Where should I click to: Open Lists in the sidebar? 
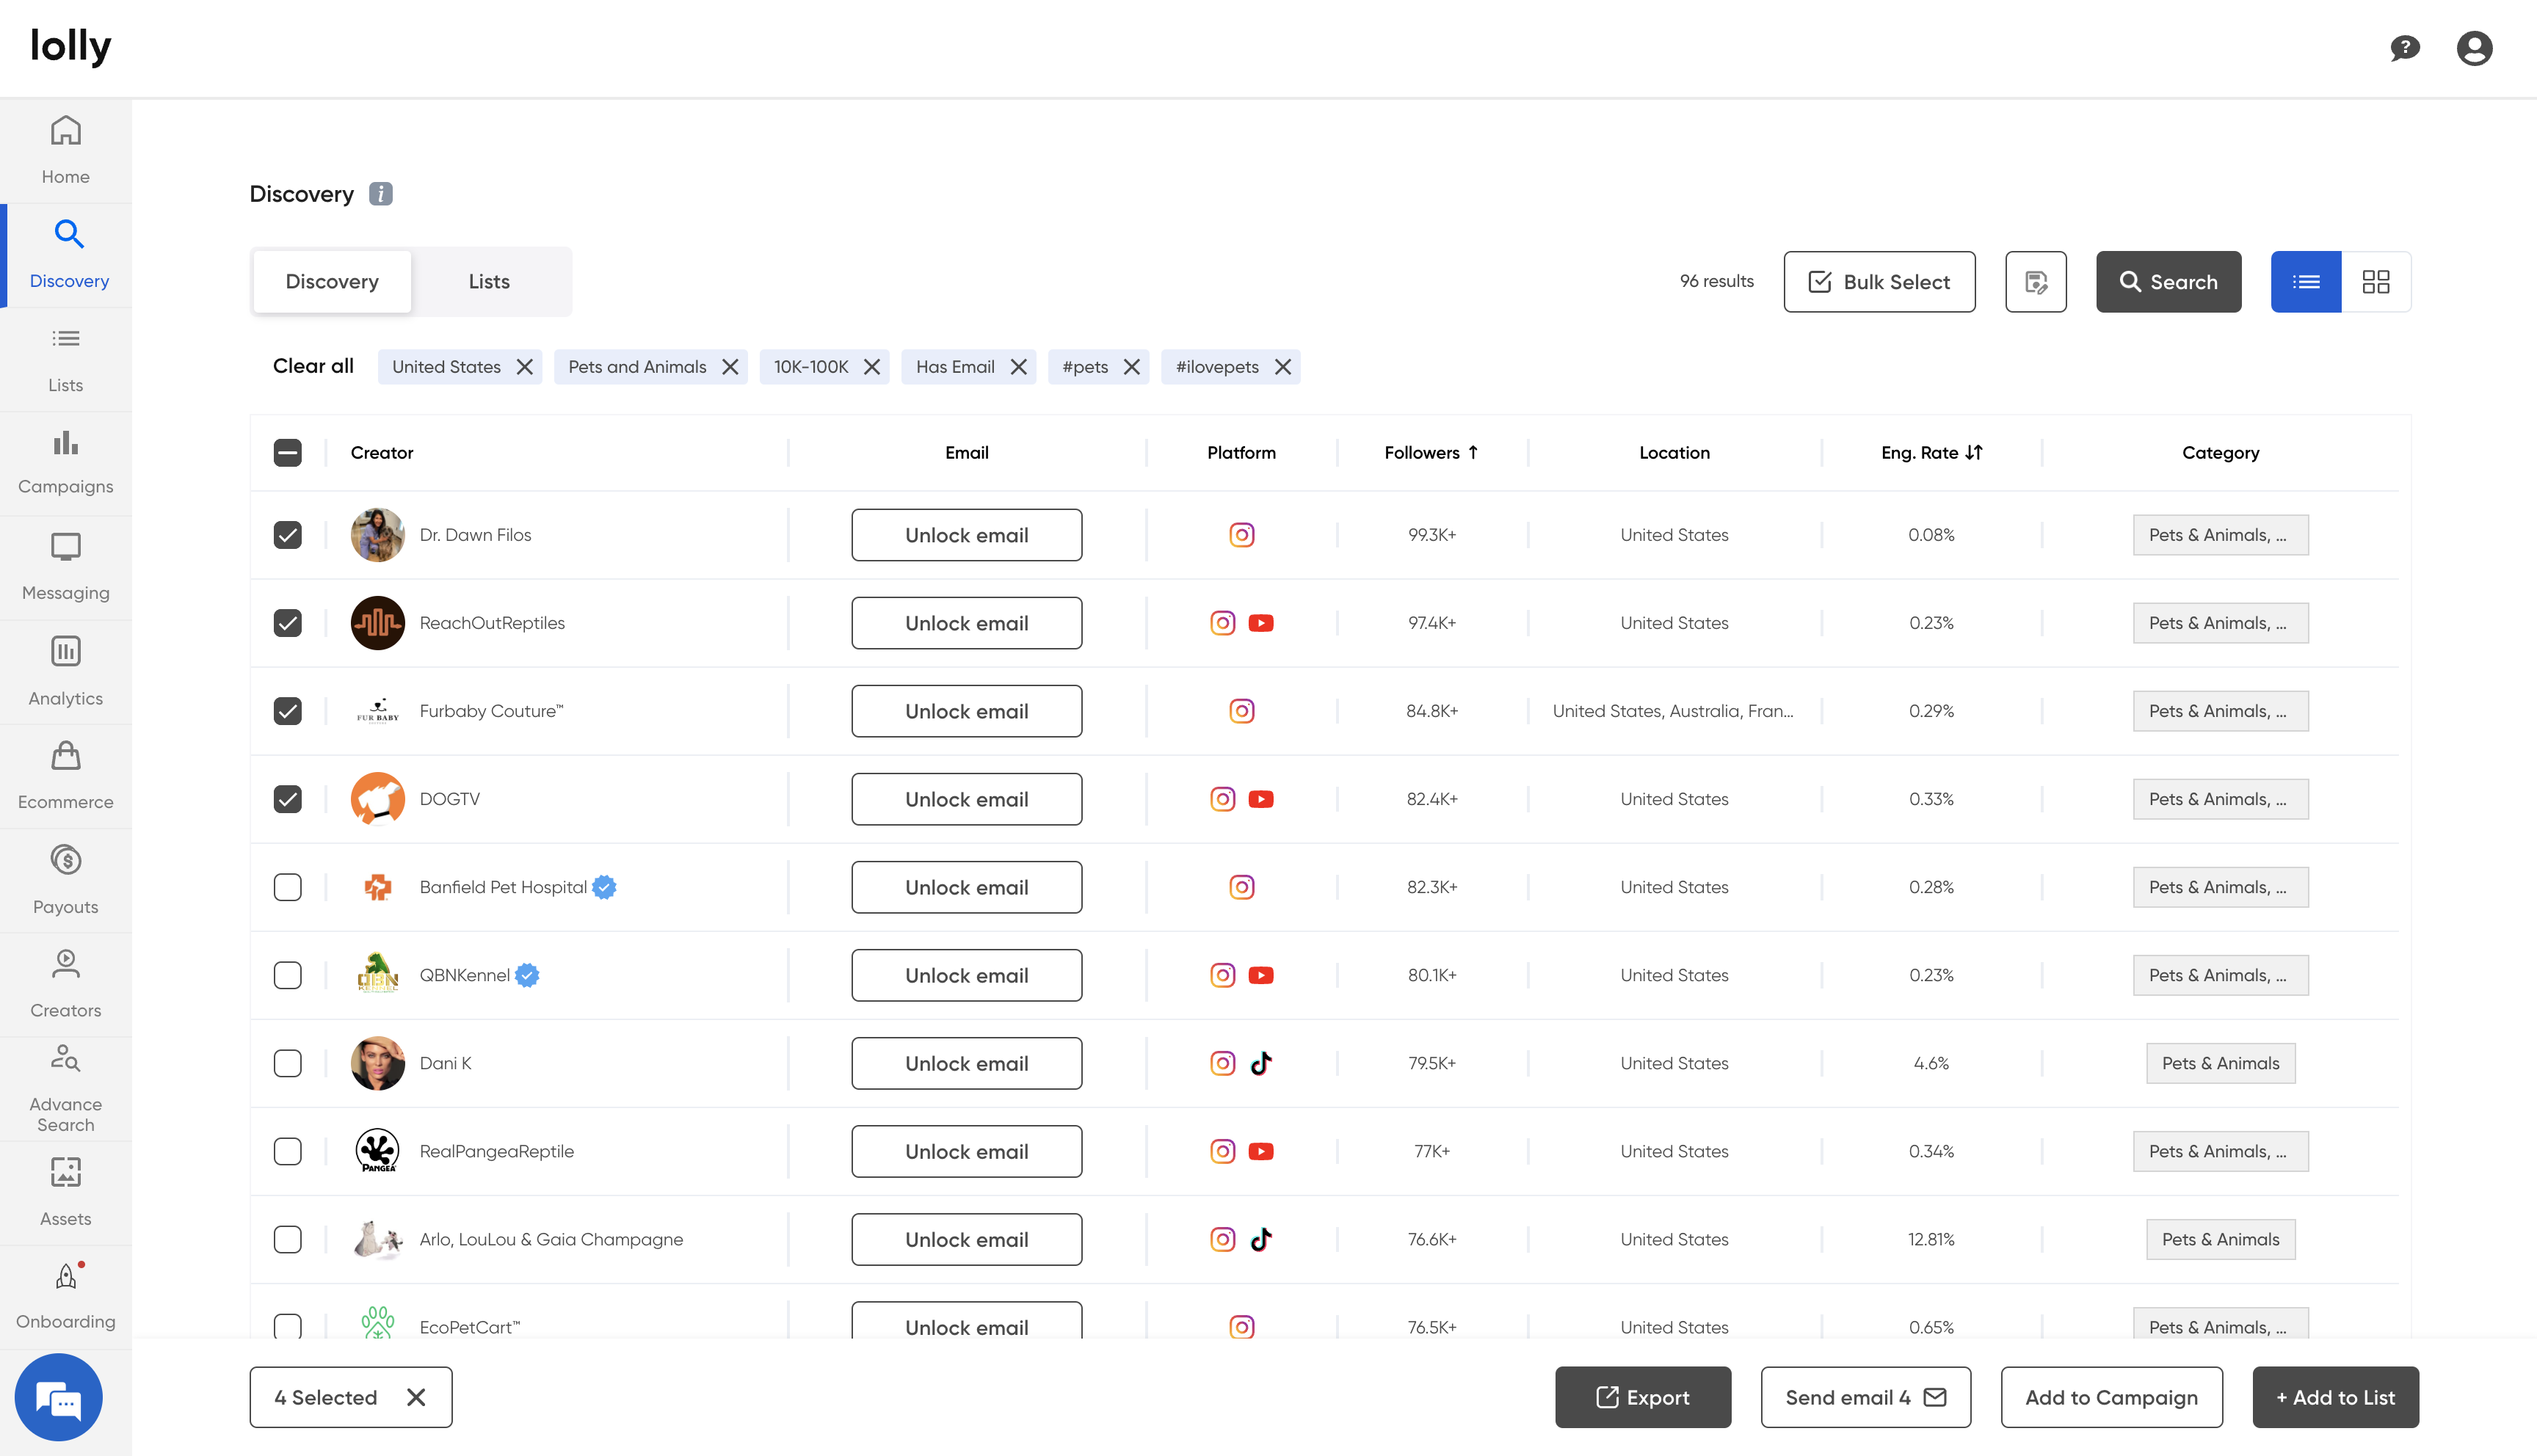click(x=66, y=360)
